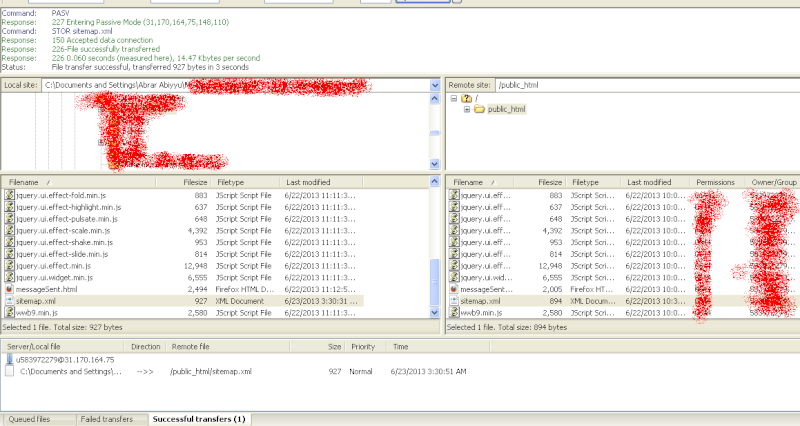Sort remote list by Filesize column
Image resolution: width=800 pixels, height=426 pixels.
(x=540, y=182)
